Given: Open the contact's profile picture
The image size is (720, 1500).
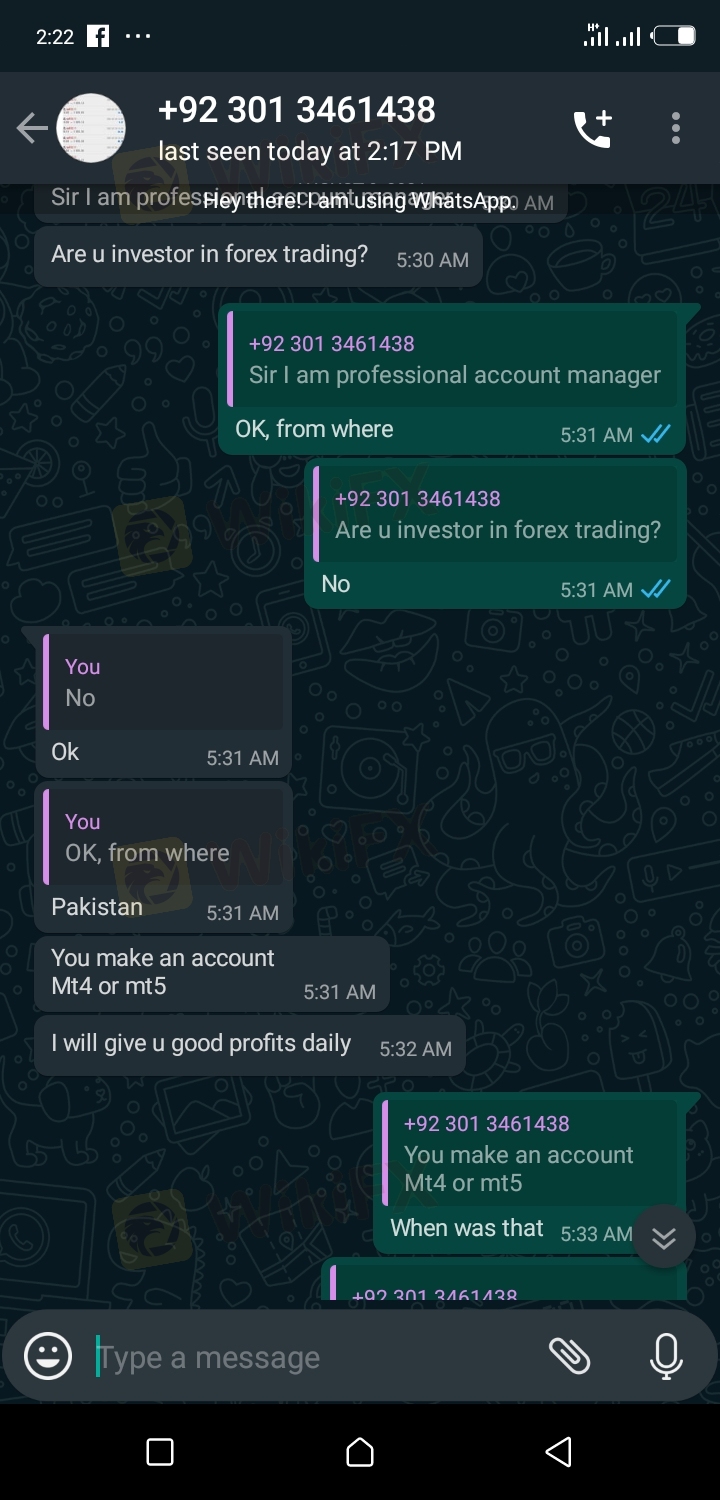Looking at the screenshot, I should pyautogui.click(x=91, y=128).
